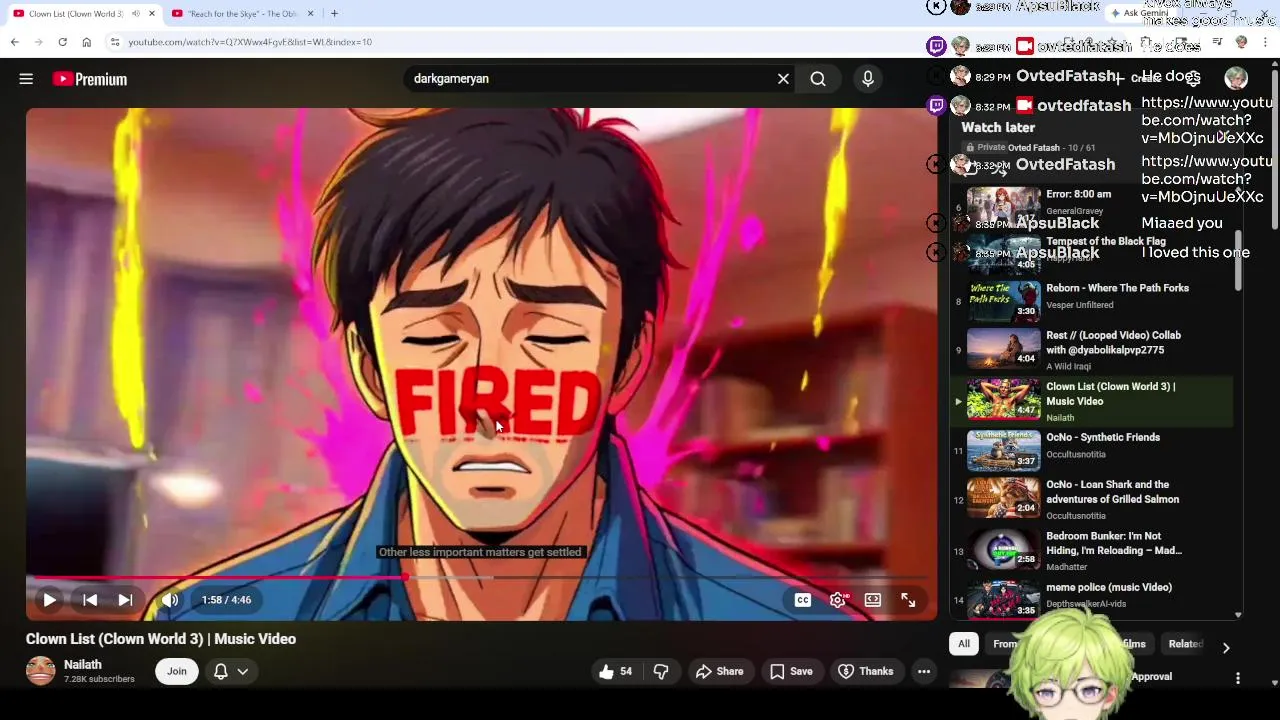Go back one page in browser
1280x720 pixels.
click(x=14, y=42)
